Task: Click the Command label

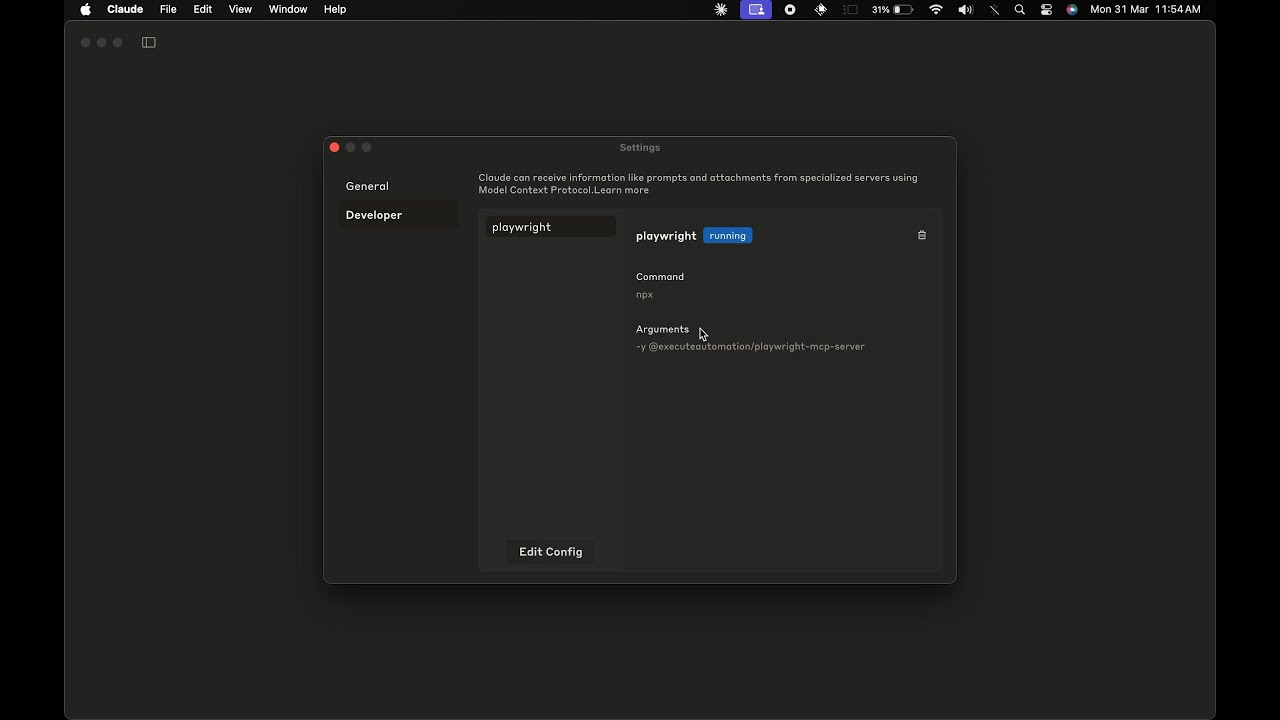Action: coord(660,277)
